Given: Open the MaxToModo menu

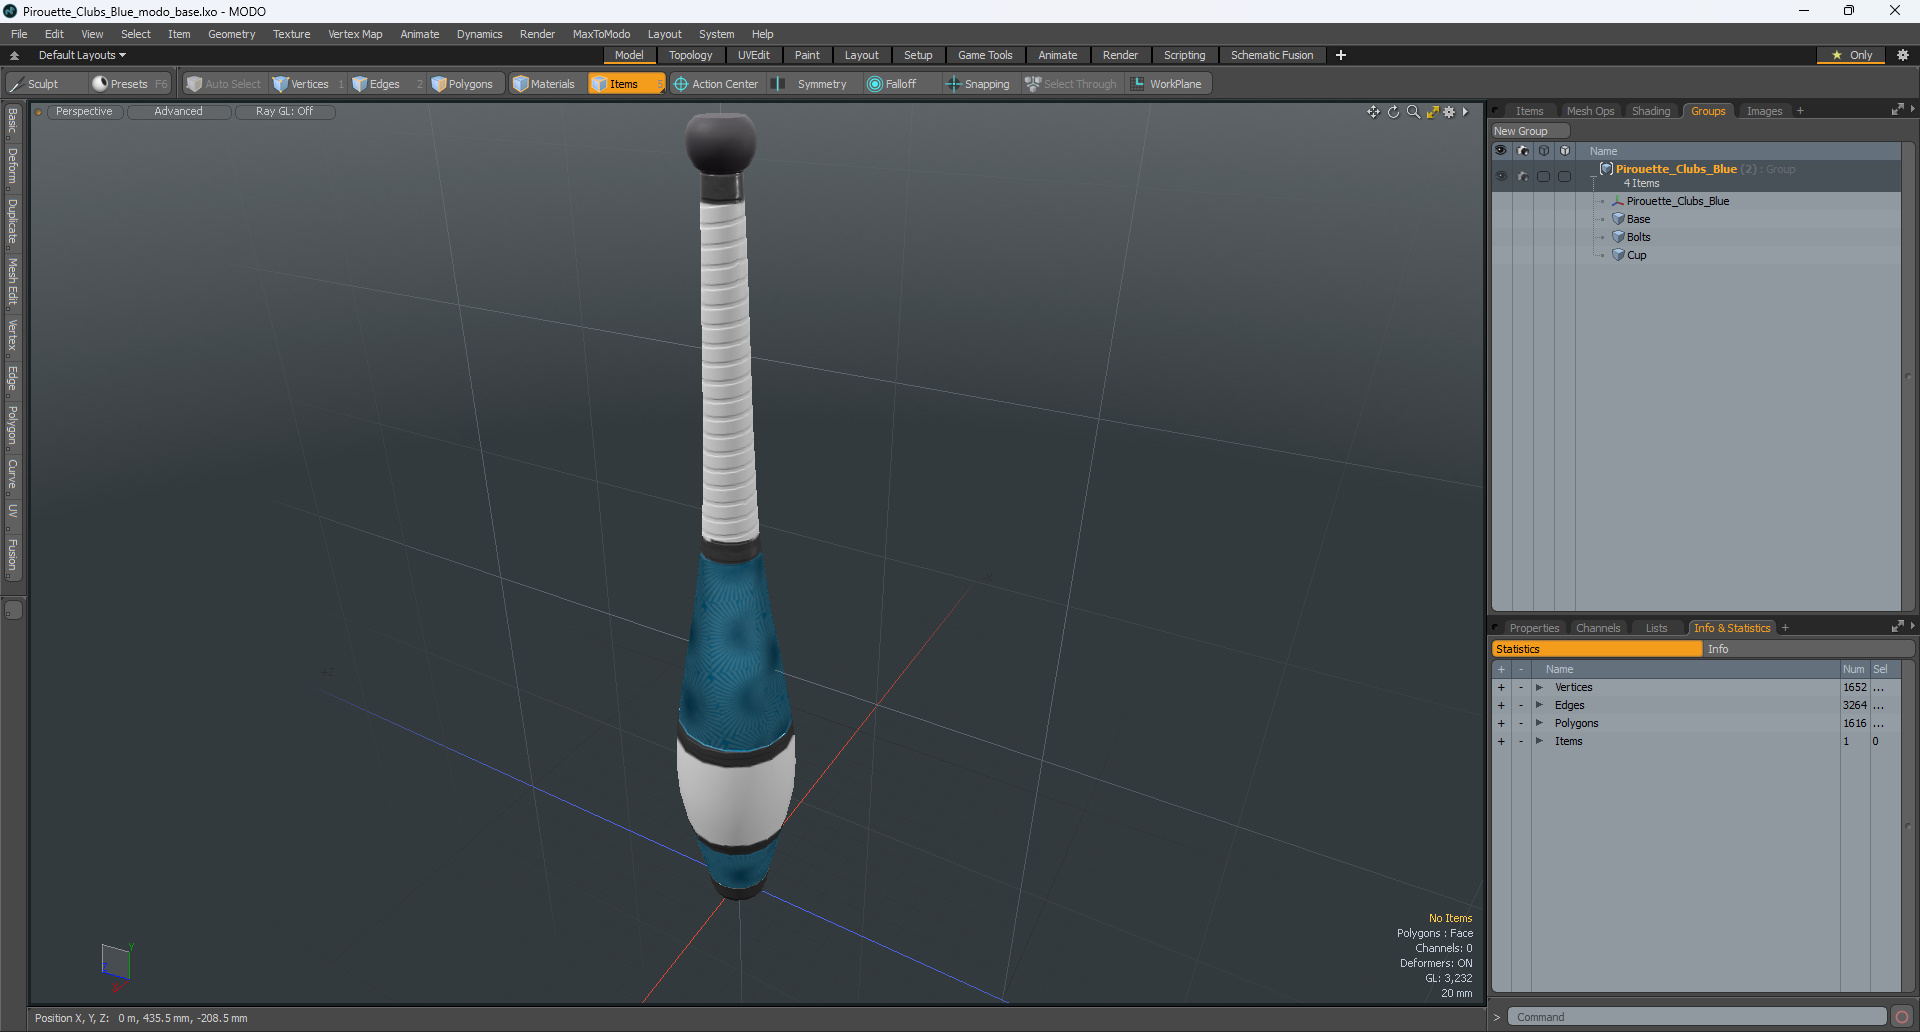Looking at the screenshot, I should click(601, 34).
